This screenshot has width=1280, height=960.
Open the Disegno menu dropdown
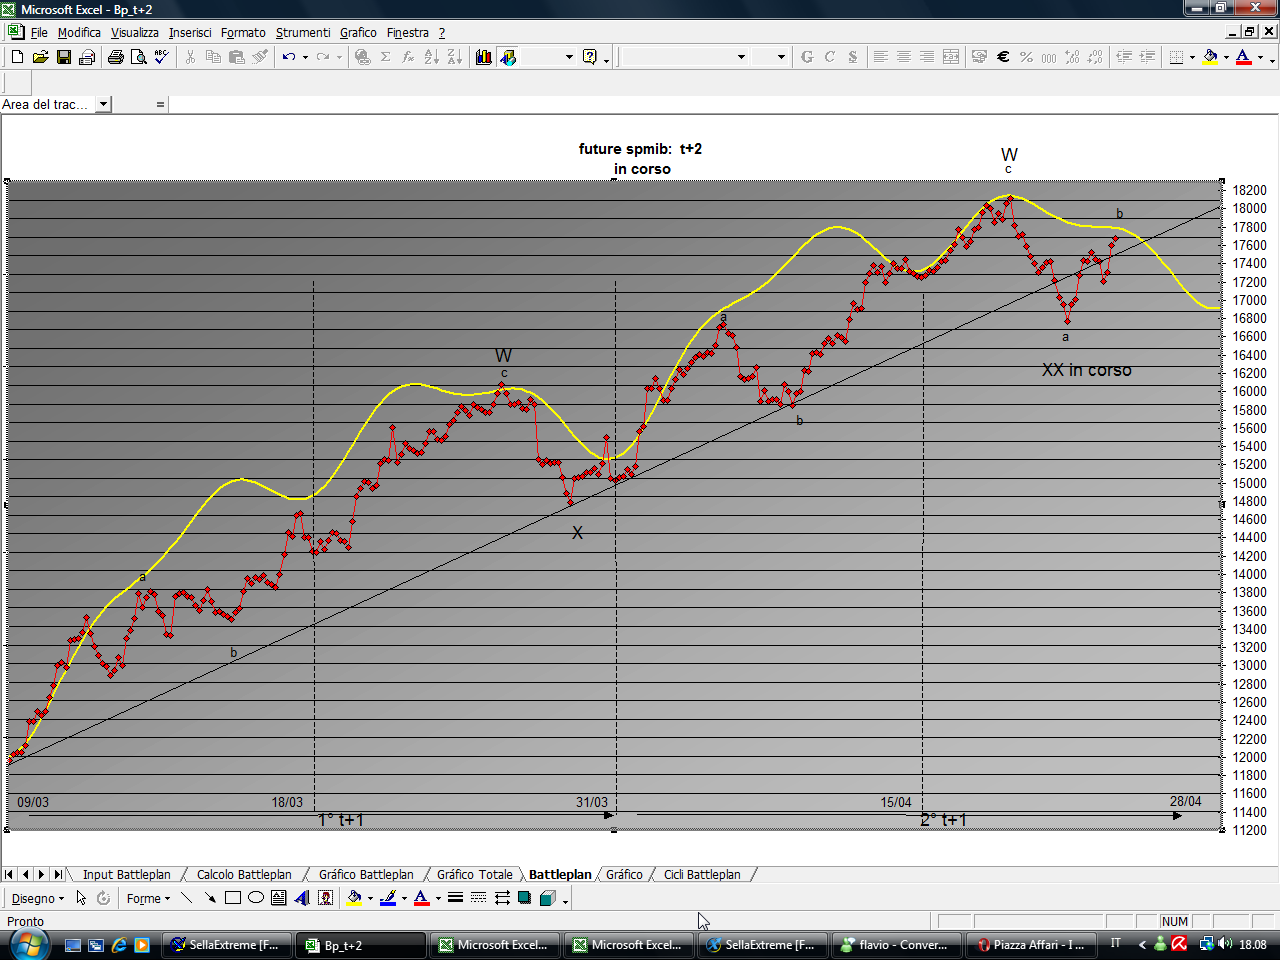click(x=38, y=898)
